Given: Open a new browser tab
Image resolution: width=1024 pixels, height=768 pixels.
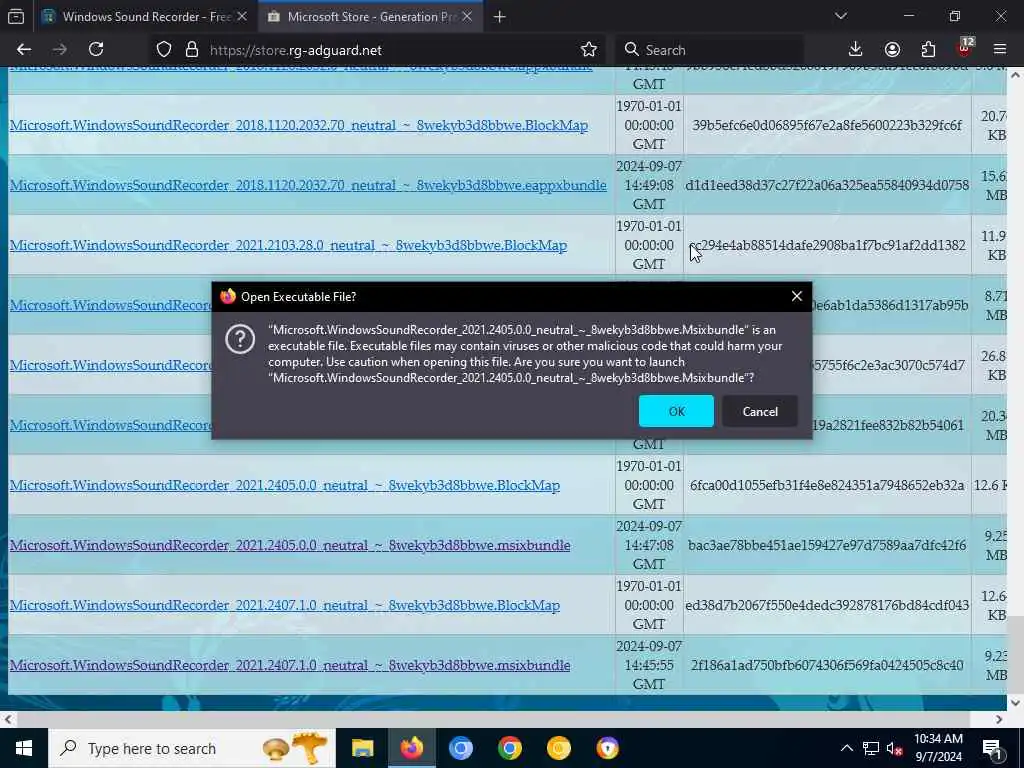Looking at the screenshot, I should point(500,17).
